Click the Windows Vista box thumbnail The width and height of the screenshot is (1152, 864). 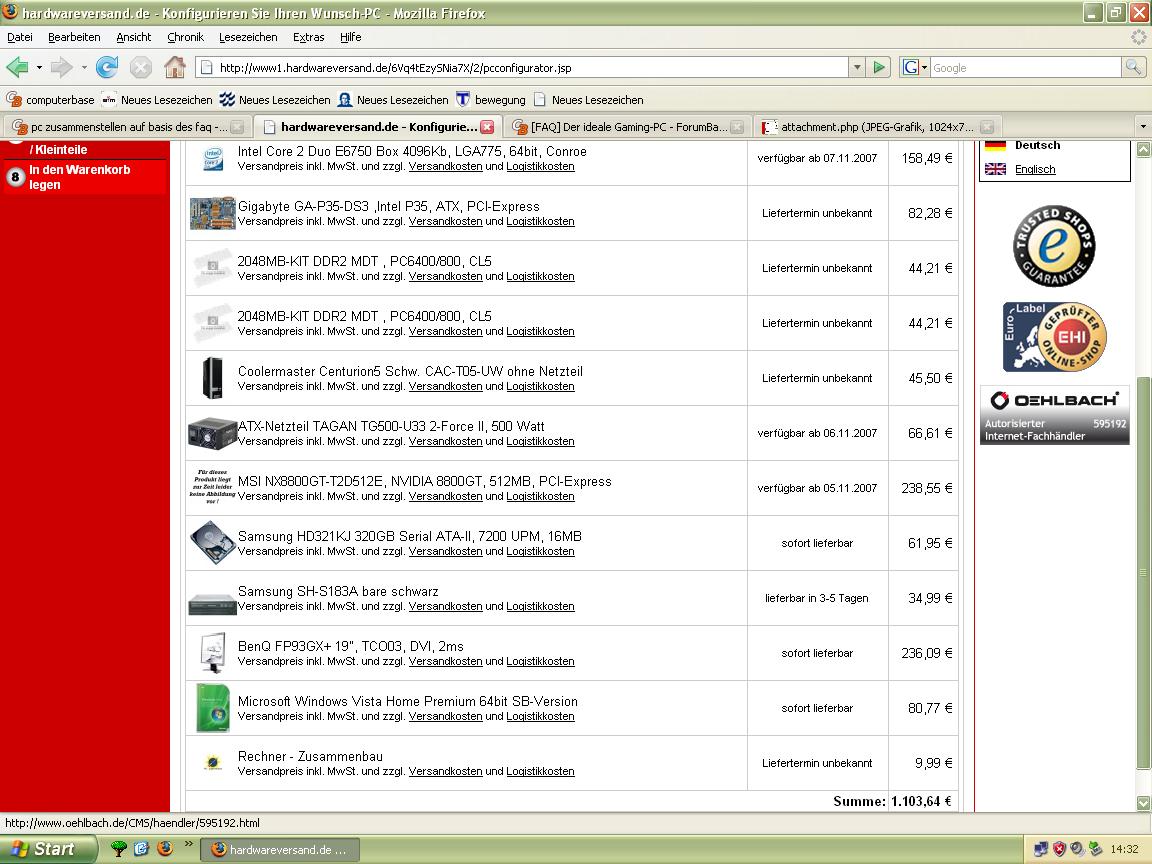pos(212,708)
